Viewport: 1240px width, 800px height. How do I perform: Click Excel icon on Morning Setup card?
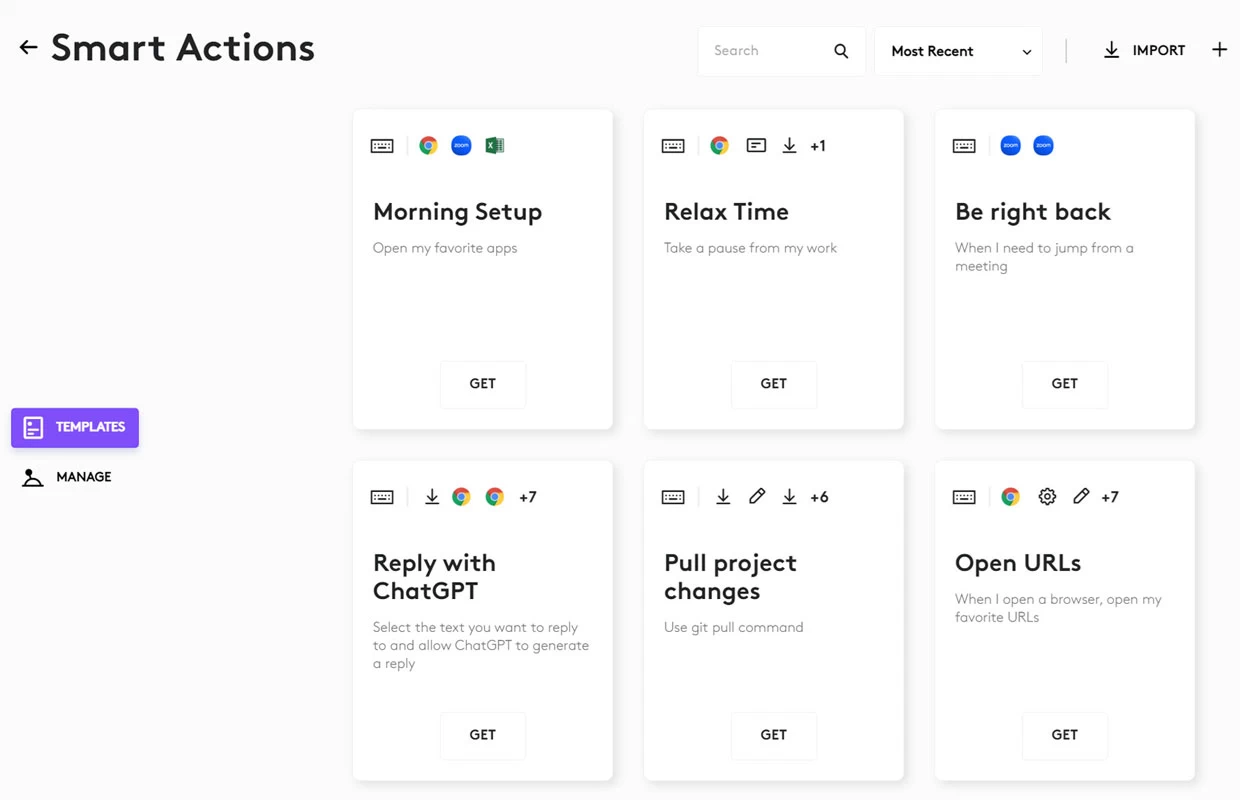494,146
